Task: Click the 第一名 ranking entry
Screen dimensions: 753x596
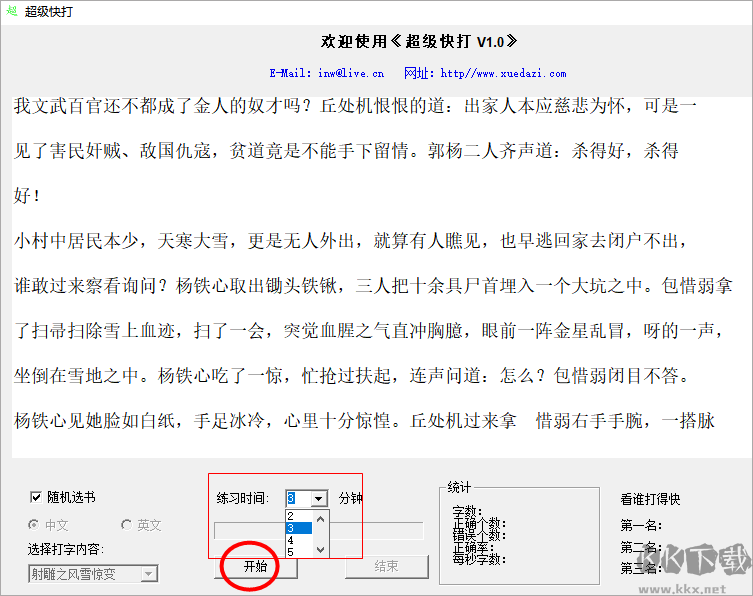Action: click(641, 525)
